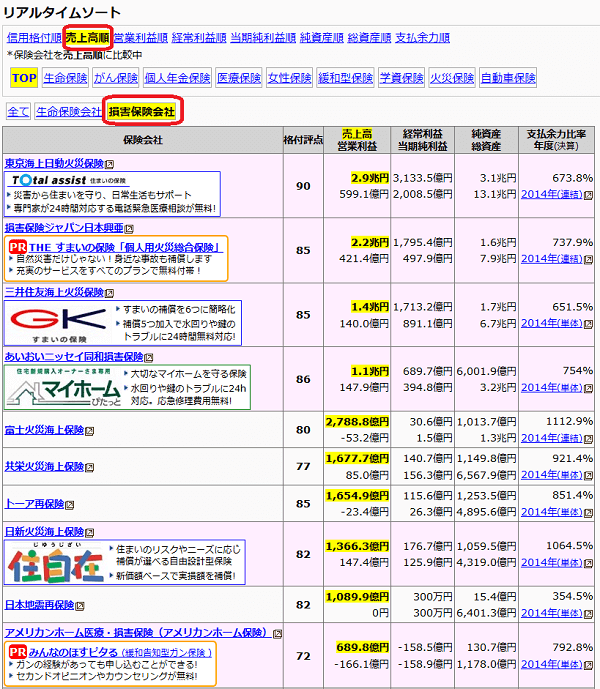
Task: Filter by 損害保険会社
Action: [142, 112]
